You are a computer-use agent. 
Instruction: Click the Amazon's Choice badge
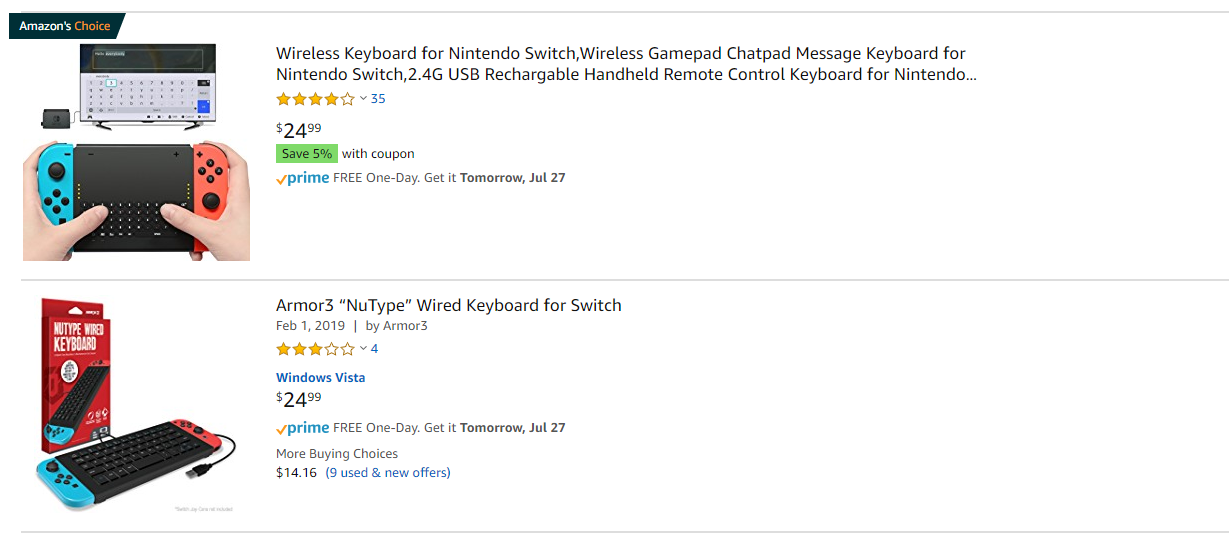click(x=67, y=26)
